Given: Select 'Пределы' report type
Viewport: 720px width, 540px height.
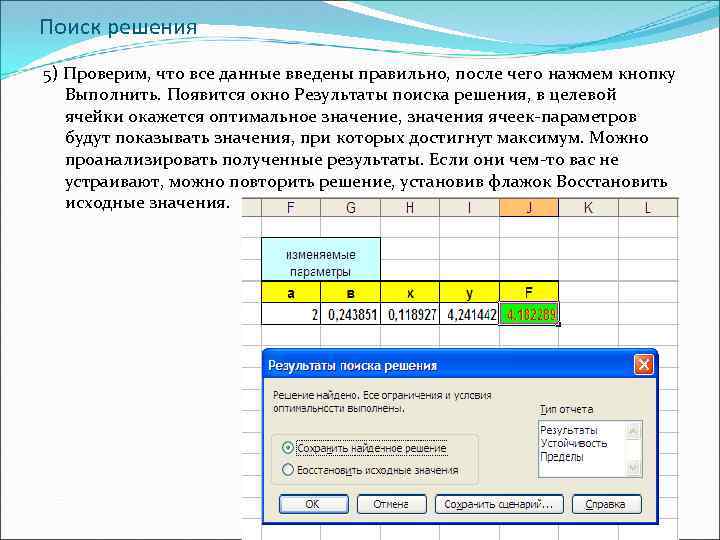Looking at the screenshot, I should click(562, 457).
